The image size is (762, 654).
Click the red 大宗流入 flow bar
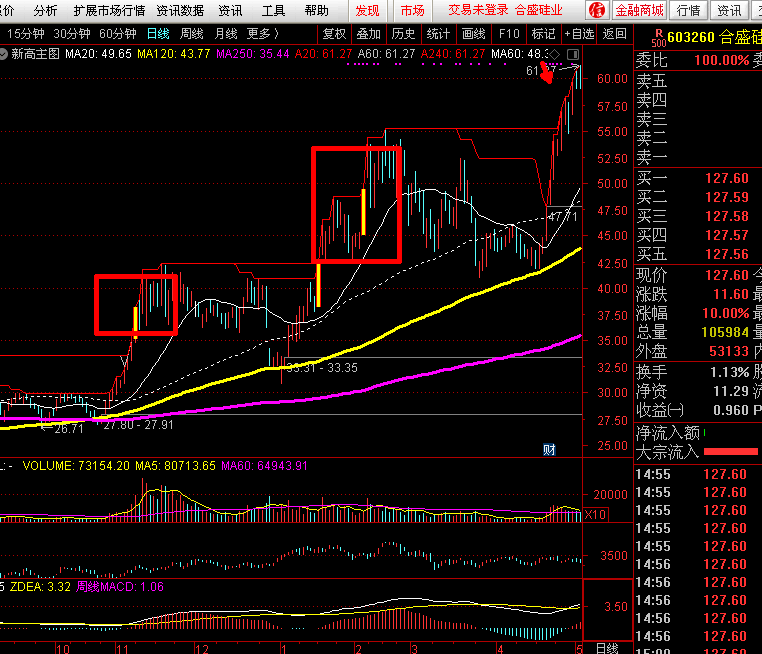coord(732,452)
